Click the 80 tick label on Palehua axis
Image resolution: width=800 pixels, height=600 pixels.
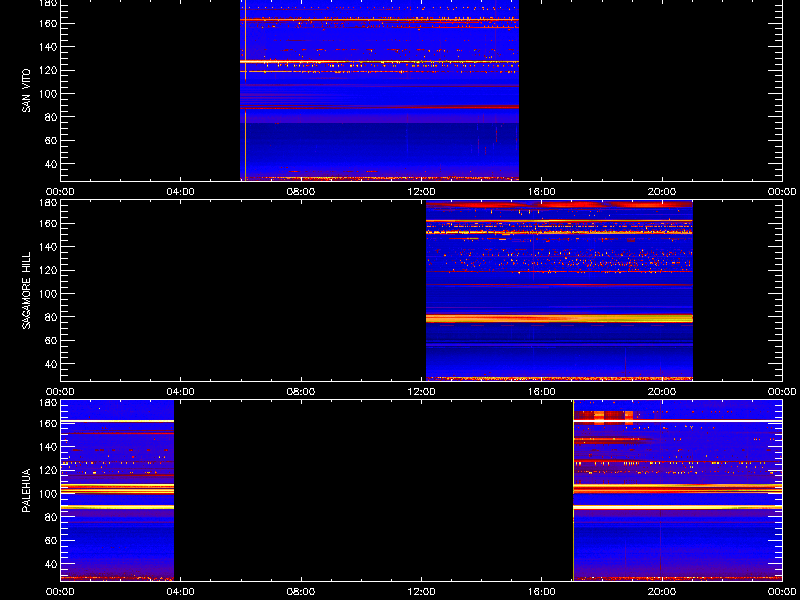(49, 517)
